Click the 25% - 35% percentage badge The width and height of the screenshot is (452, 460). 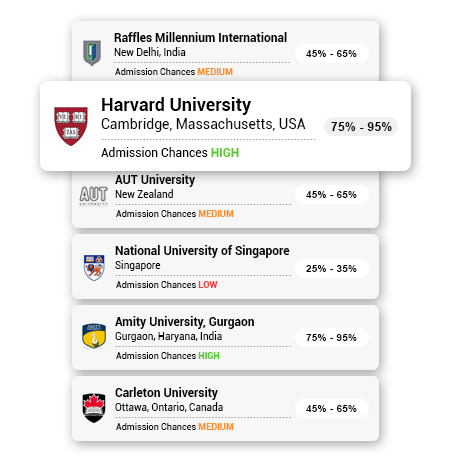(332, 268)
